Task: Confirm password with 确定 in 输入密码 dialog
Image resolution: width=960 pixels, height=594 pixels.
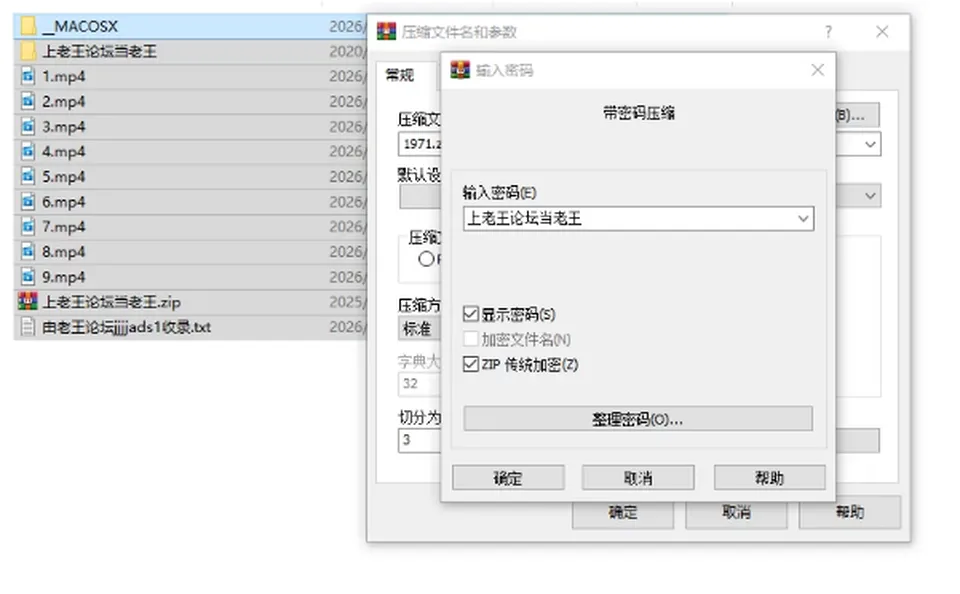Action: pos(508,478)
